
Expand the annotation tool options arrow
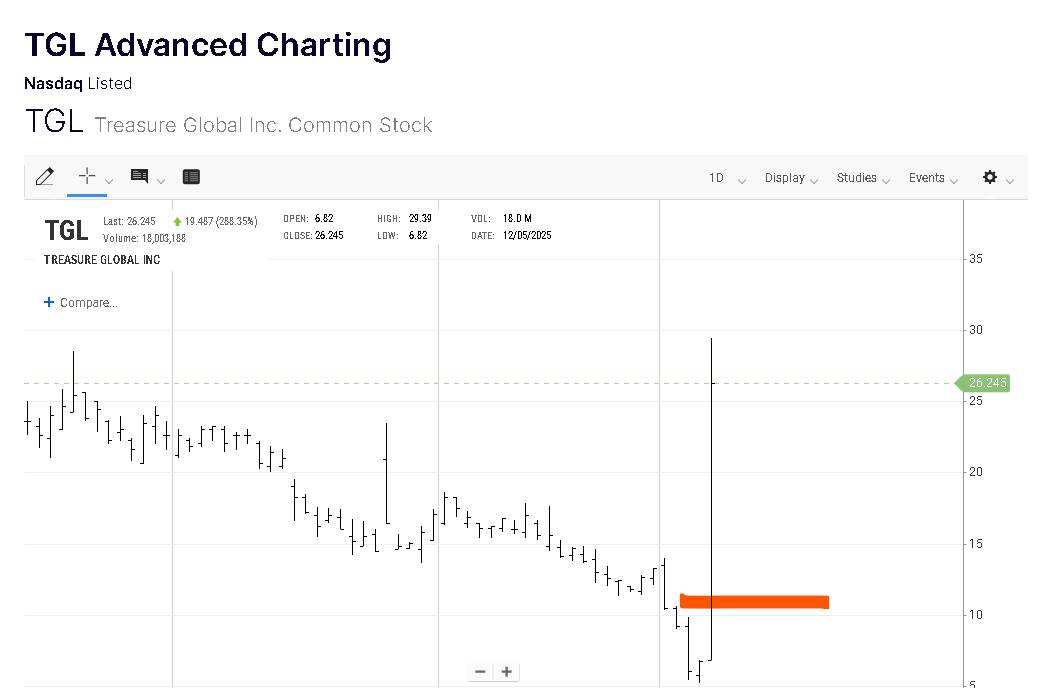(x=161, y=181)
